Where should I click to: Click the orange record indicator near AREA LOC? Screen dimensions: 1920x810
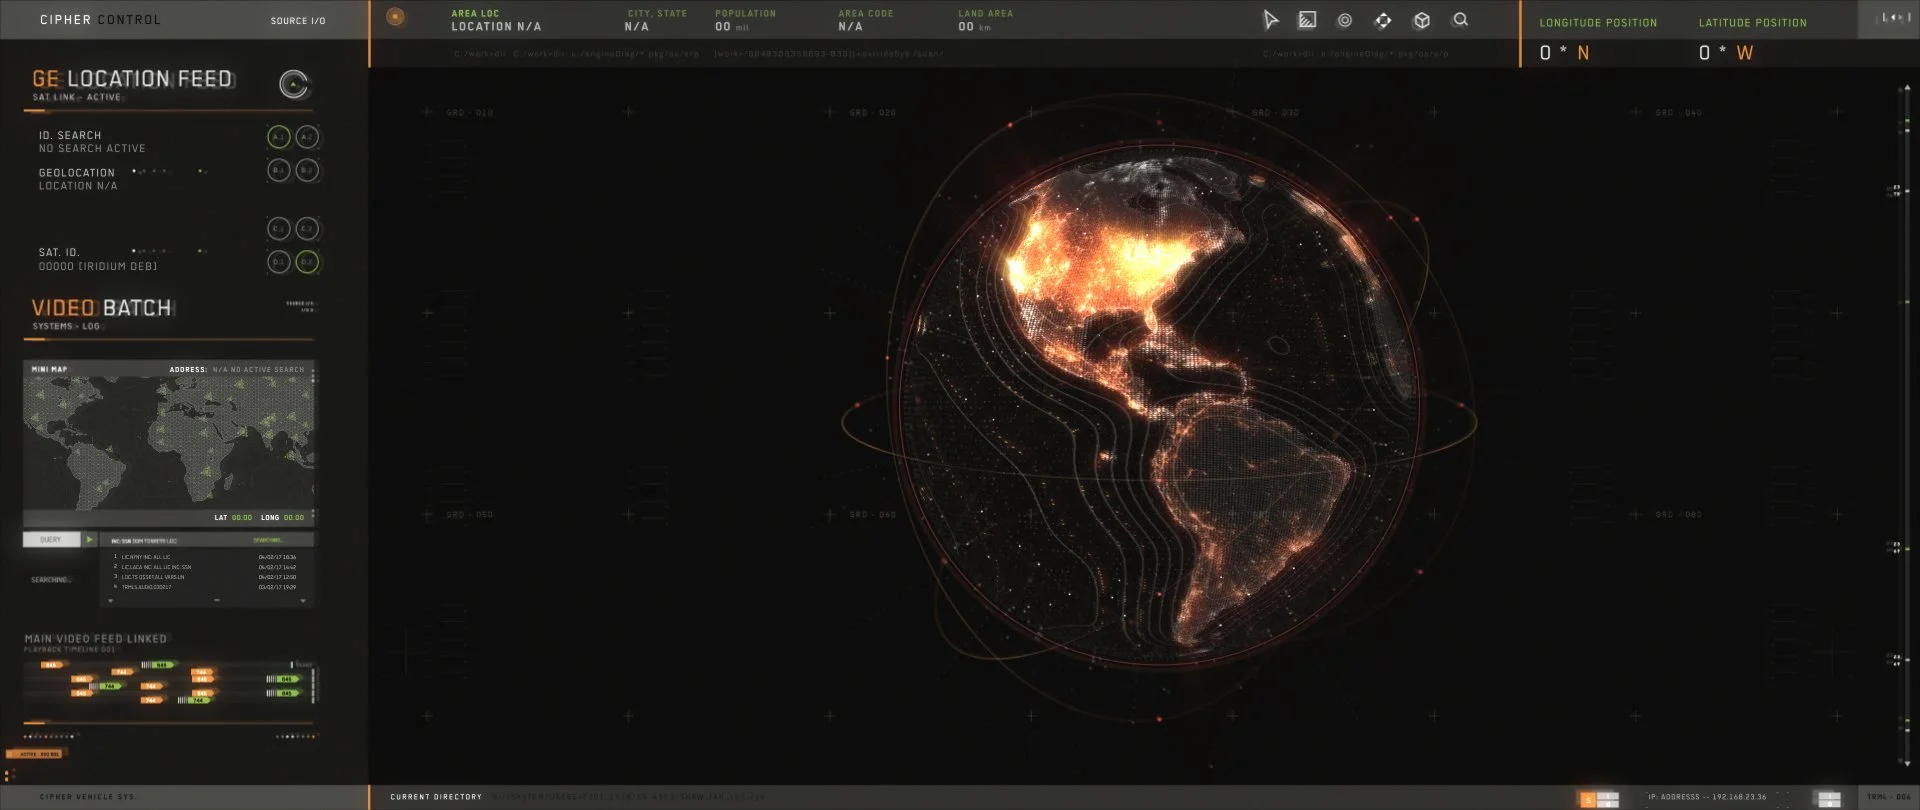point(396,16)
